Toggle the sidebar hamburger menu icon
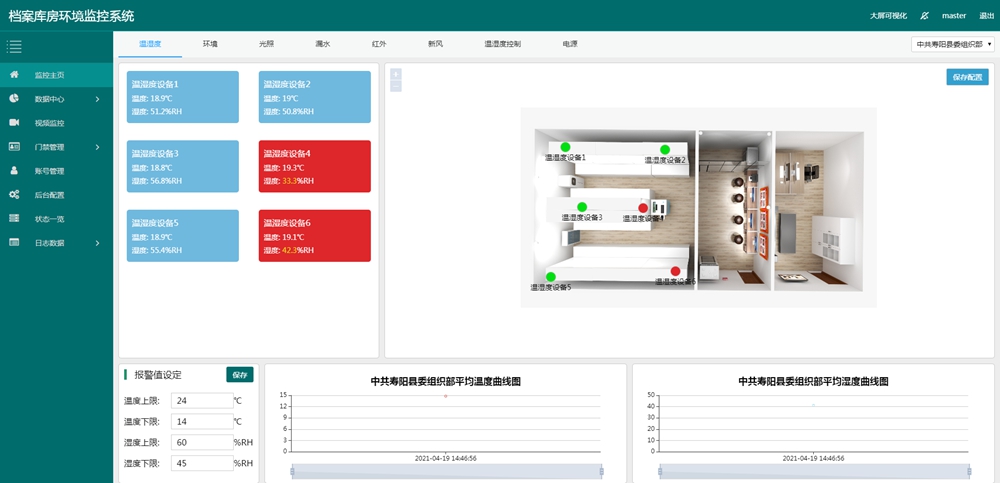 [x=15, y=46]
